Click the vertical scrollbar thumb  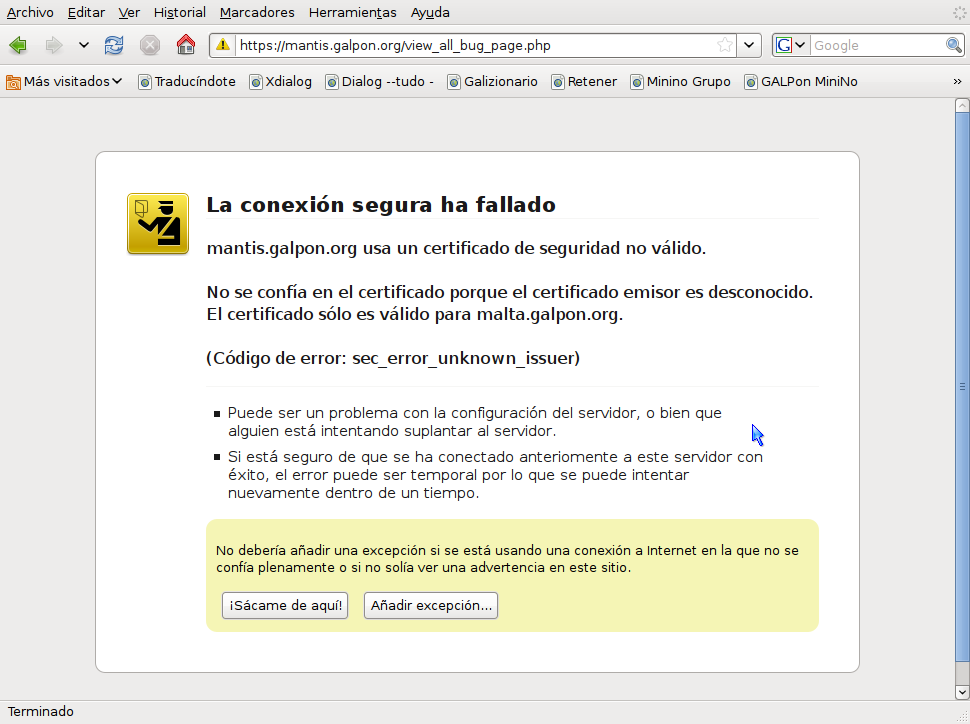point(962,387)
